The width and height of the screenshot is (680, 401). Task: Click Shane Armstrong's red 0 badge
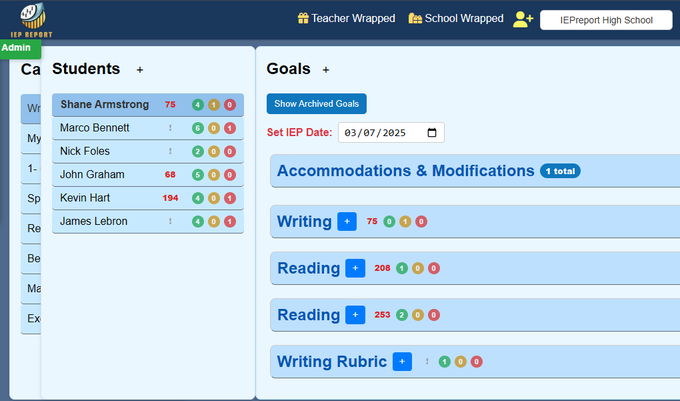(x=230, y=104)
